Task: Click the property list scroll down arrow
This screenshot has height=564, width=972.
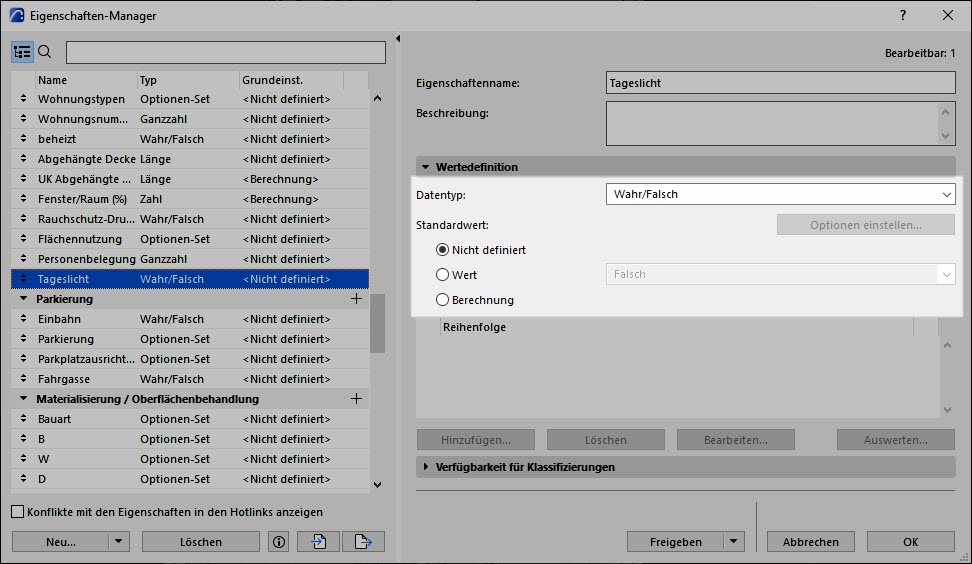Action: point(378,485)
